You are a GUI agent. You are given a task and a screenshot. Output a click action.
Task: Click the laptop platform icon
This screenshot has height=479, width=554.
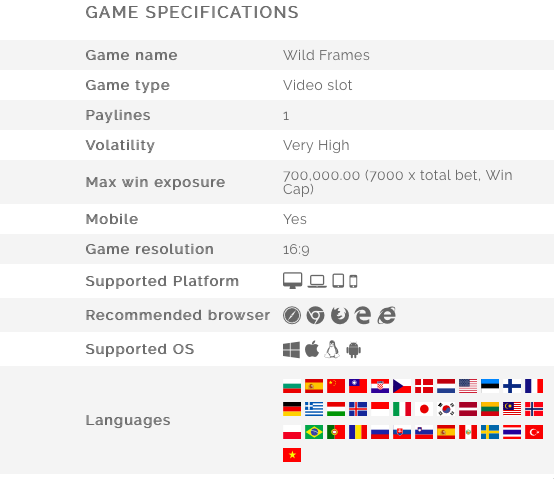(x=317, y=282)
